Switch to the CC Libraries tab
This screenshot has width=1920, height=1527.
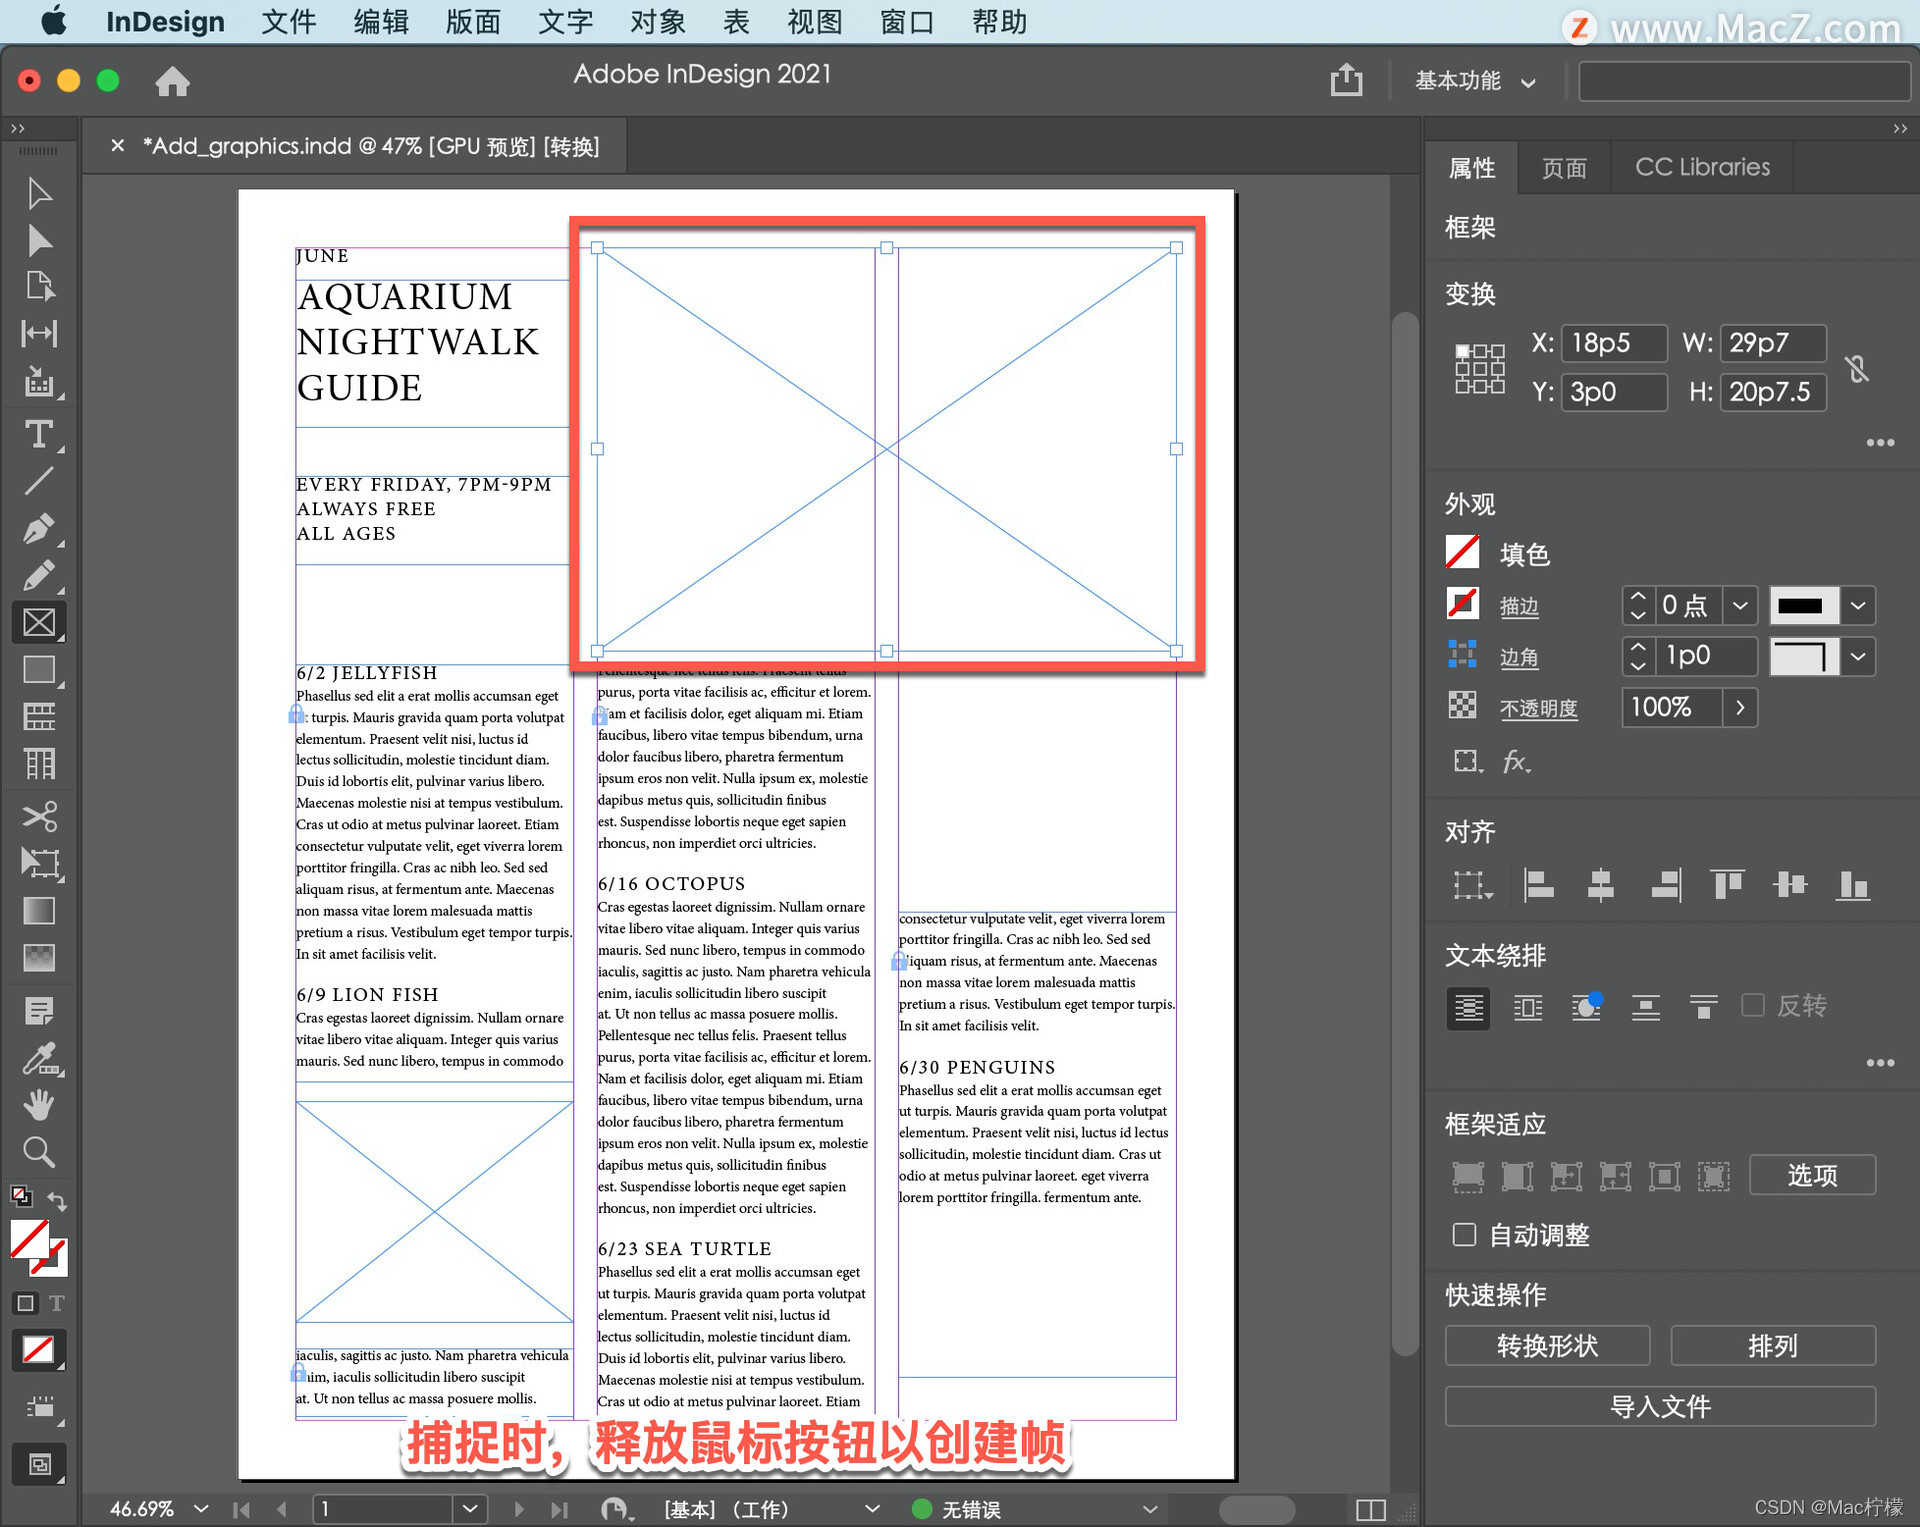coord(1702,167)
